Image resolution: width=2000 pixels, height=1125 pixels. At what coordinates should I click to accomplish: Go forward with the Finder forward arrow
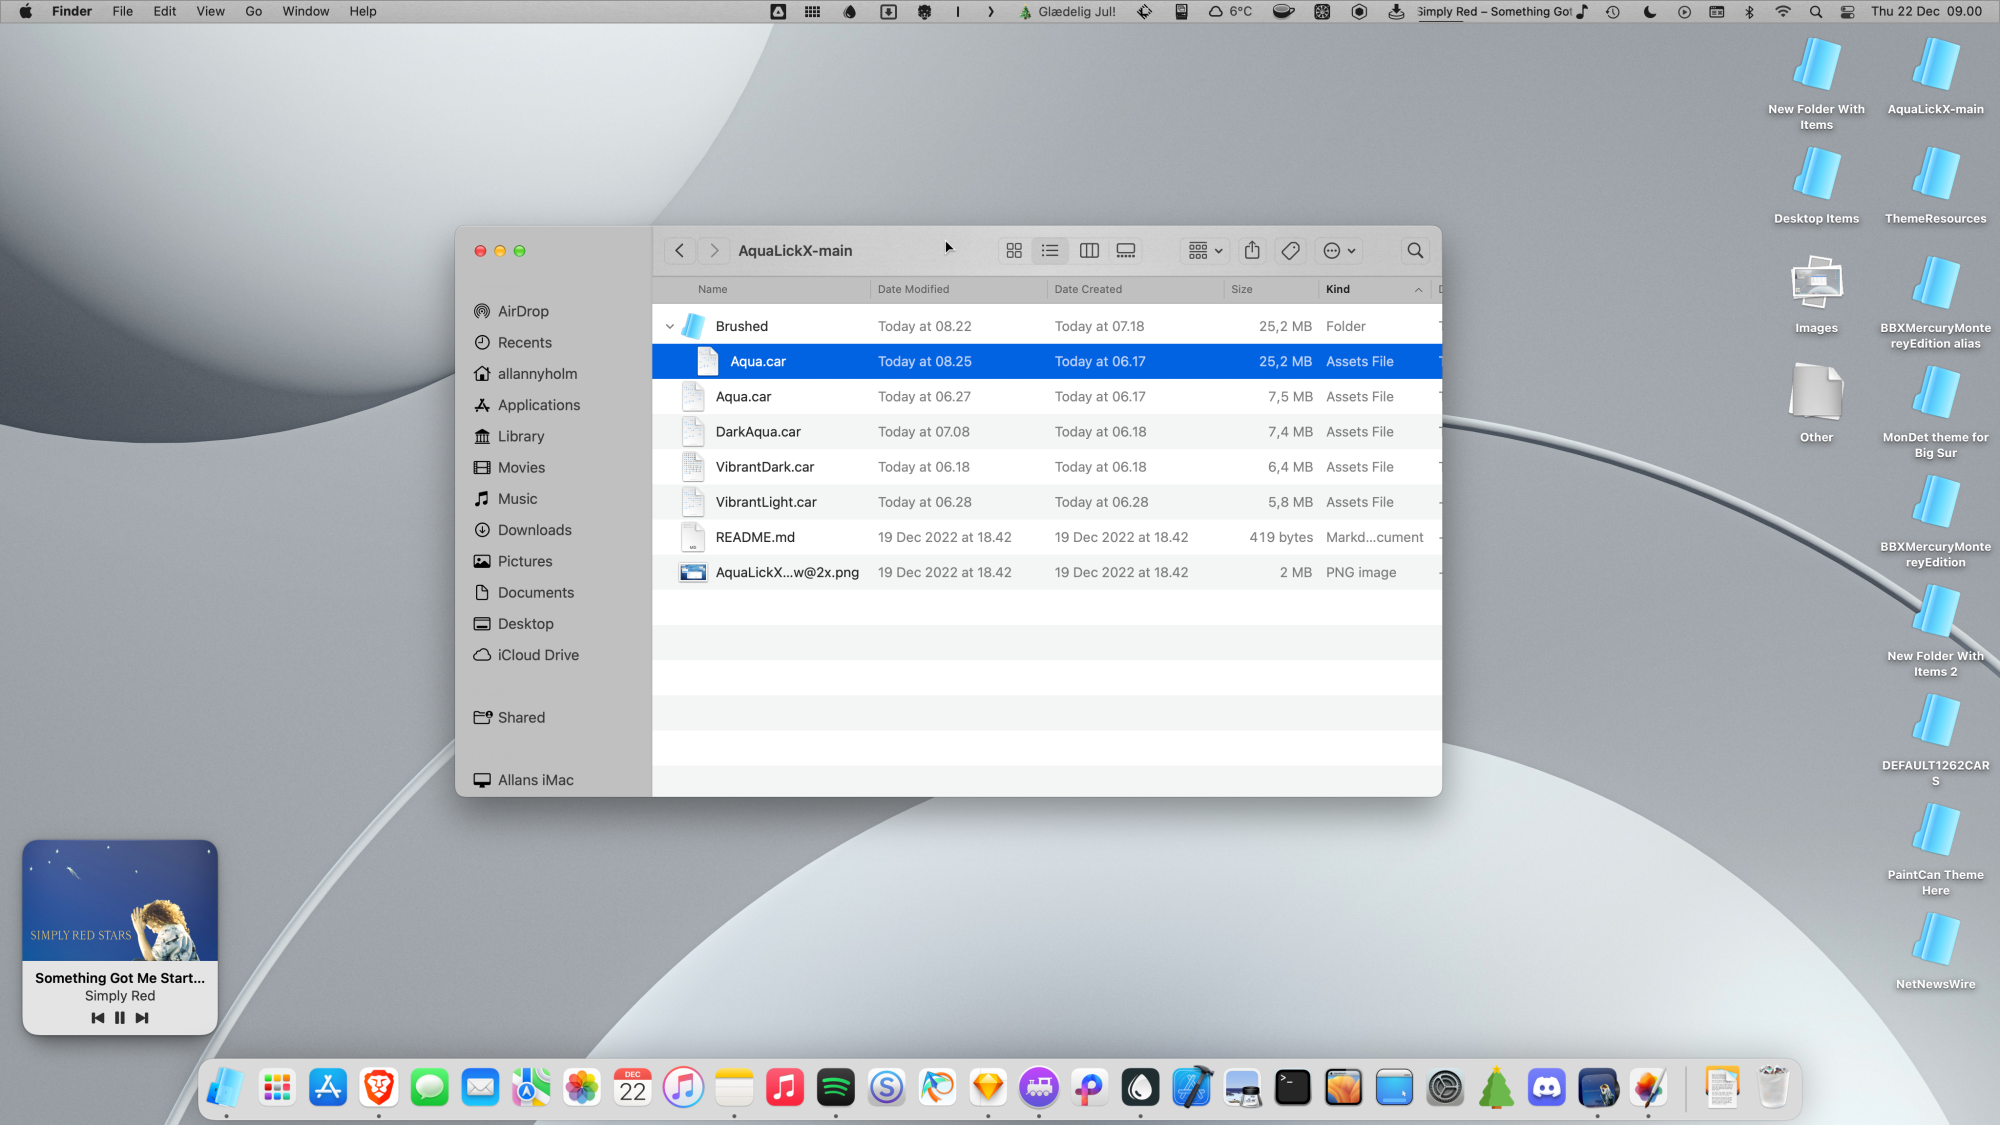pos(714,251)
